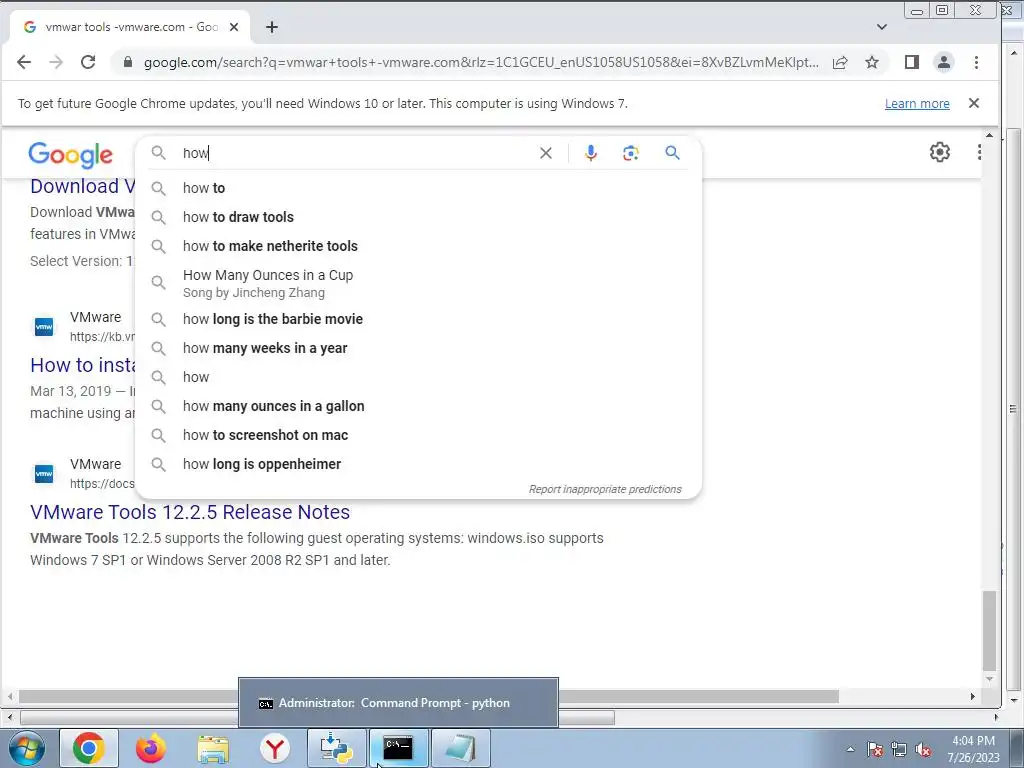Click the page horizontal scrollbar

click(x=428, y=697)
